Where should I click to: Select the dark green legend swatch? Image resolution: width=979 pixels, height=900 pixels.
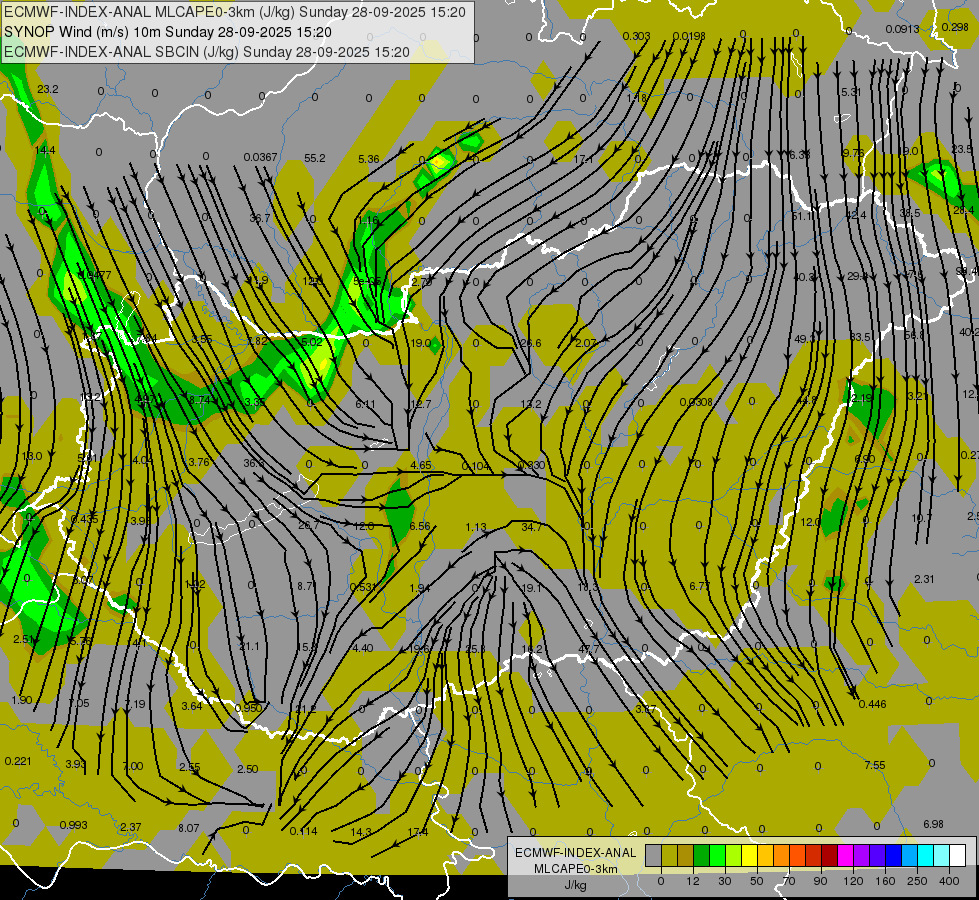[x=701, y=855]
